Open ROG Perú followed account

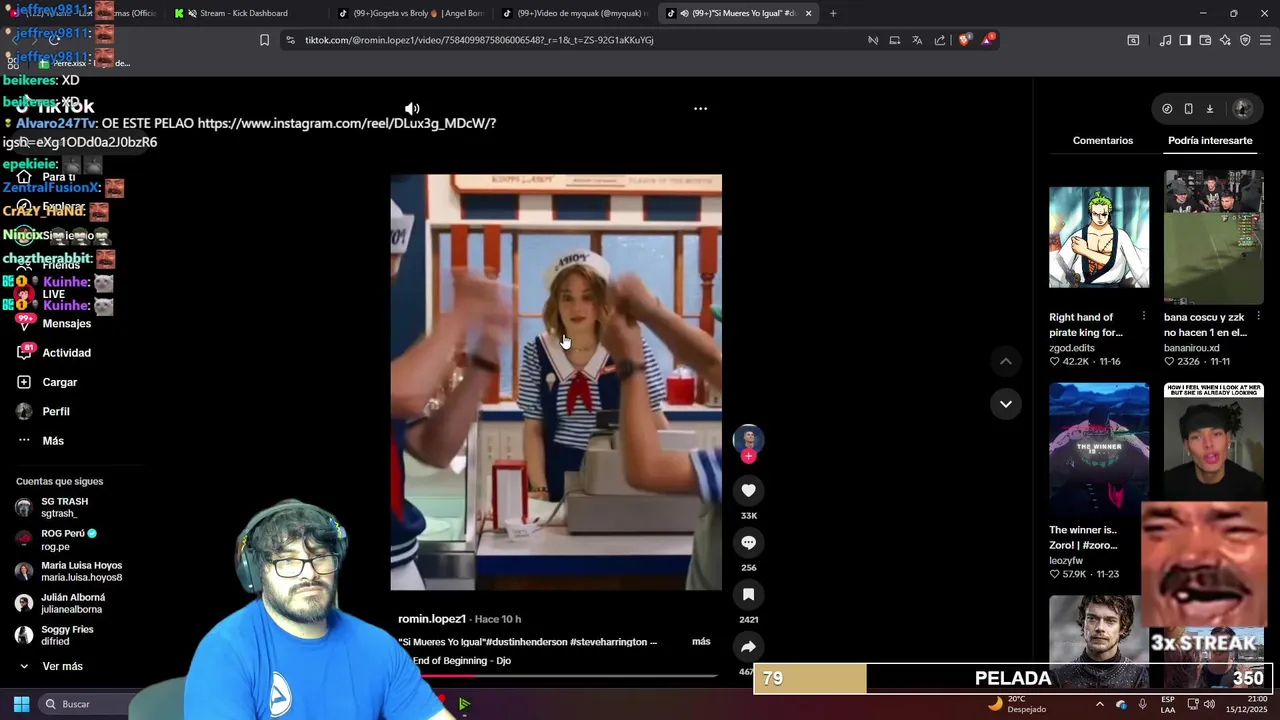(68, 539)
